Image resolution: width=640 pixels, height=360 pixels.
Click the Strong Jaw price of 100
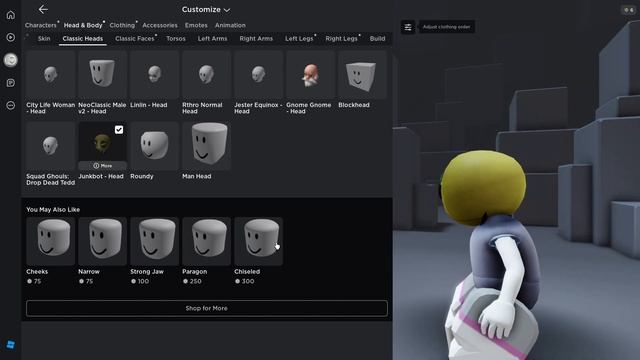(x=140, y=281)
